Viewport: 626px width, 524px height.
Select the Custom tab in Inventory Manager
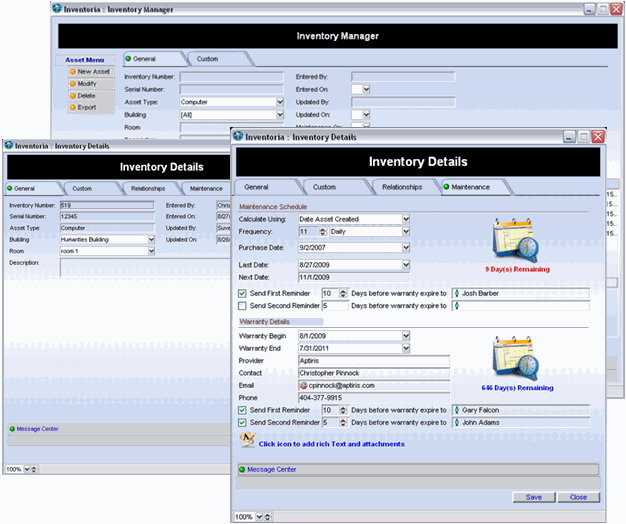pyautogui.click(x=207, y=59)
